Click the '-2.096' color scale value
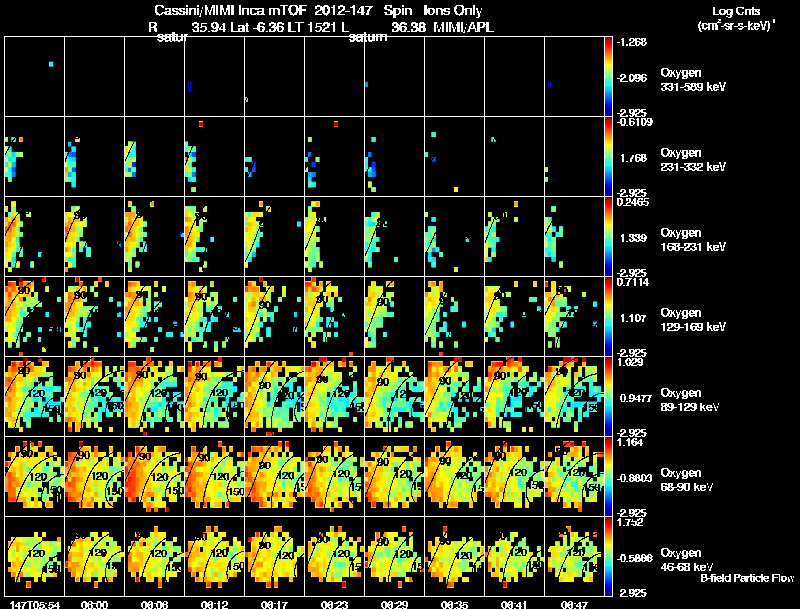Viewport: 800px width, 609px height. click(632, 78)
